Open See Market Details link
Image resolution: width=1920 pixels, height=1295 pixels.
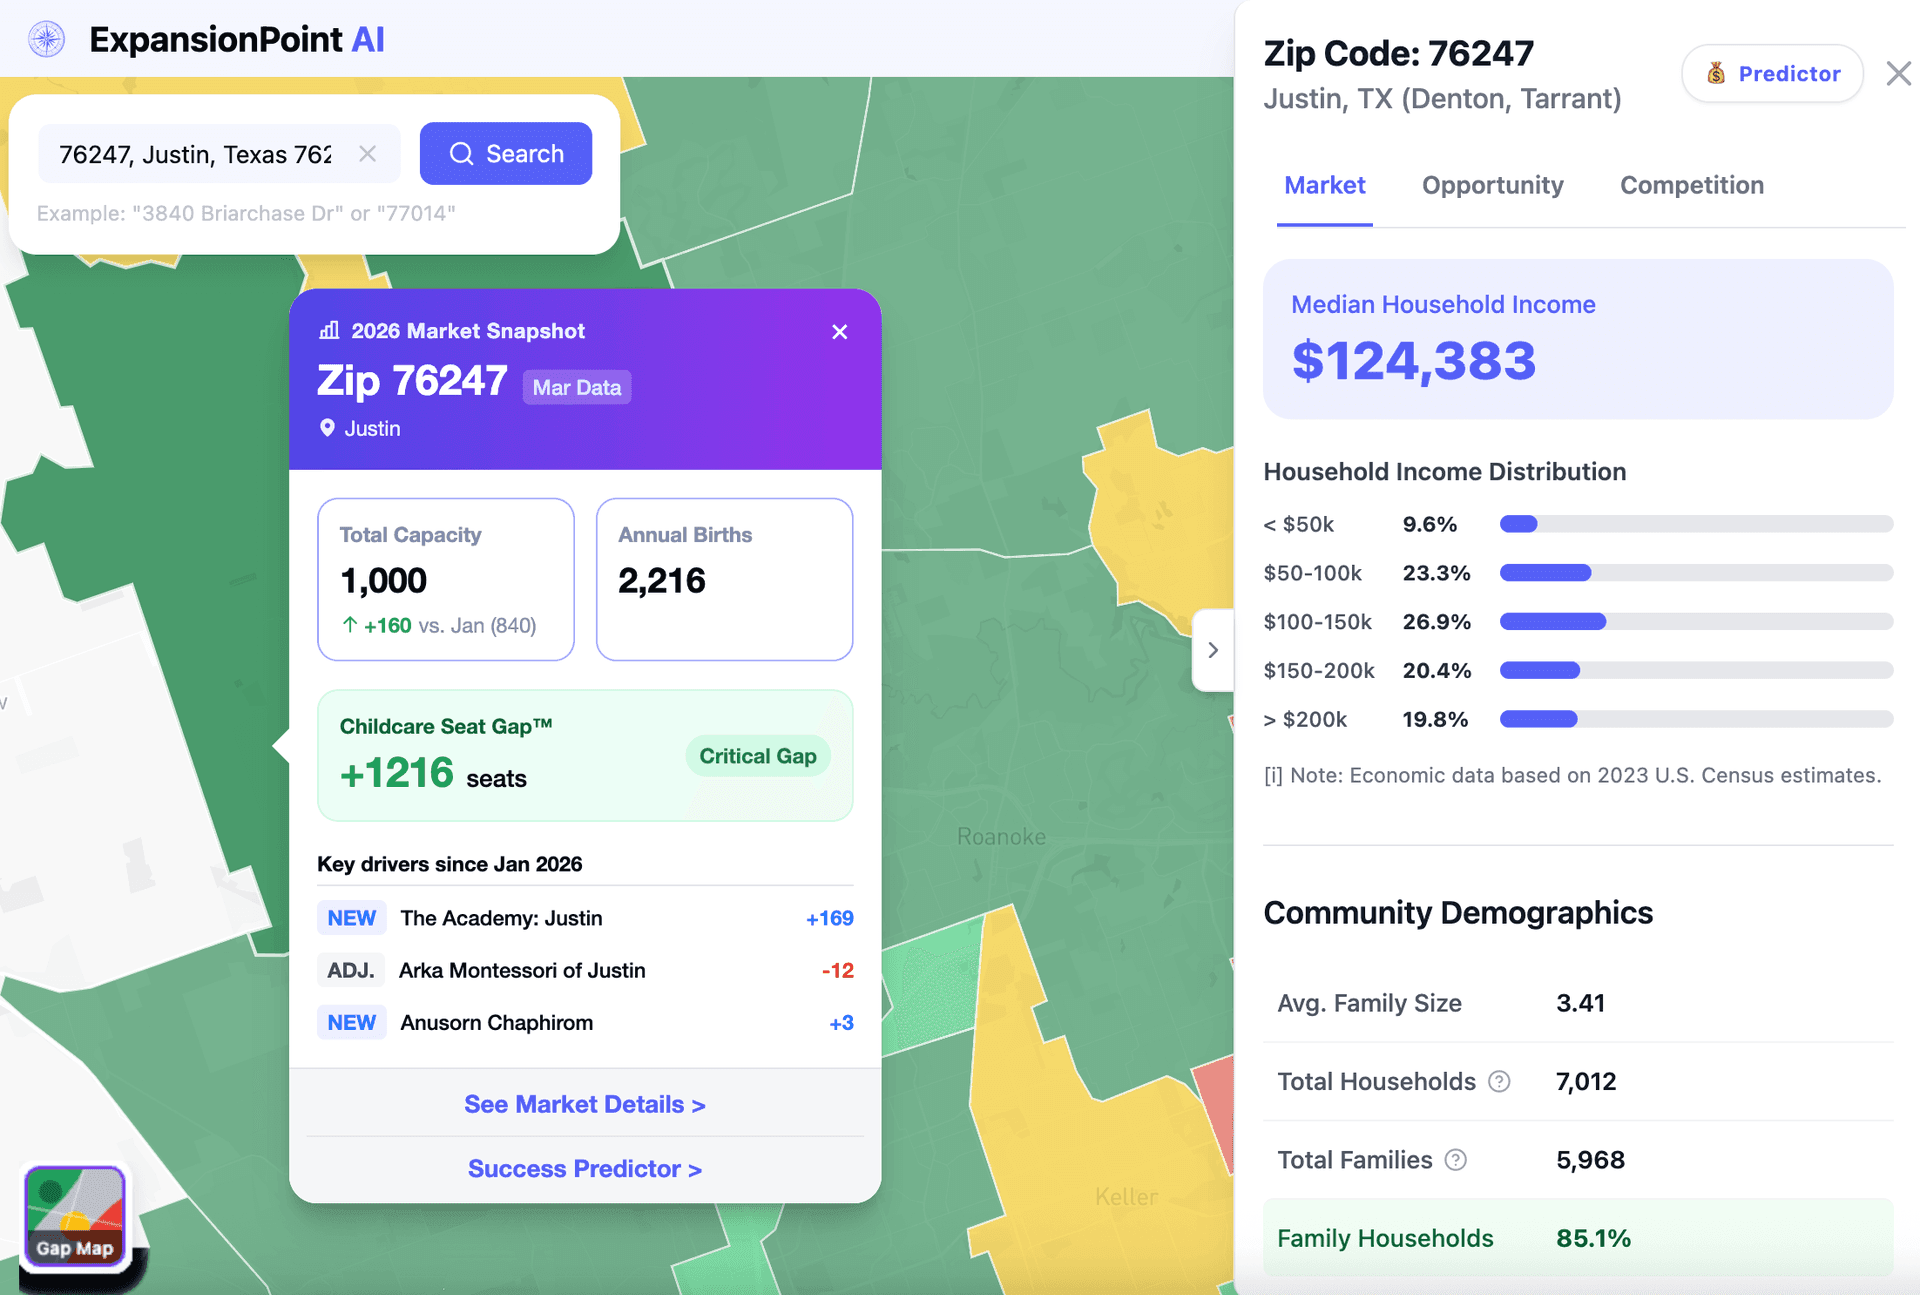(x=585, y=1104)
